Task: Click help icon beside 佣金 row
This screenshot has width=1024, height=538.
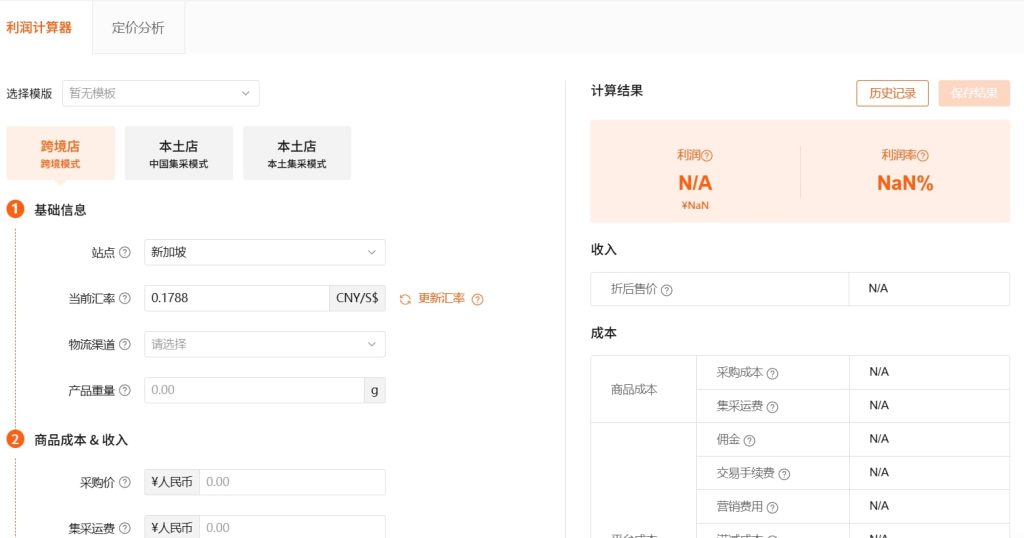Action: (x=749, y=440)
